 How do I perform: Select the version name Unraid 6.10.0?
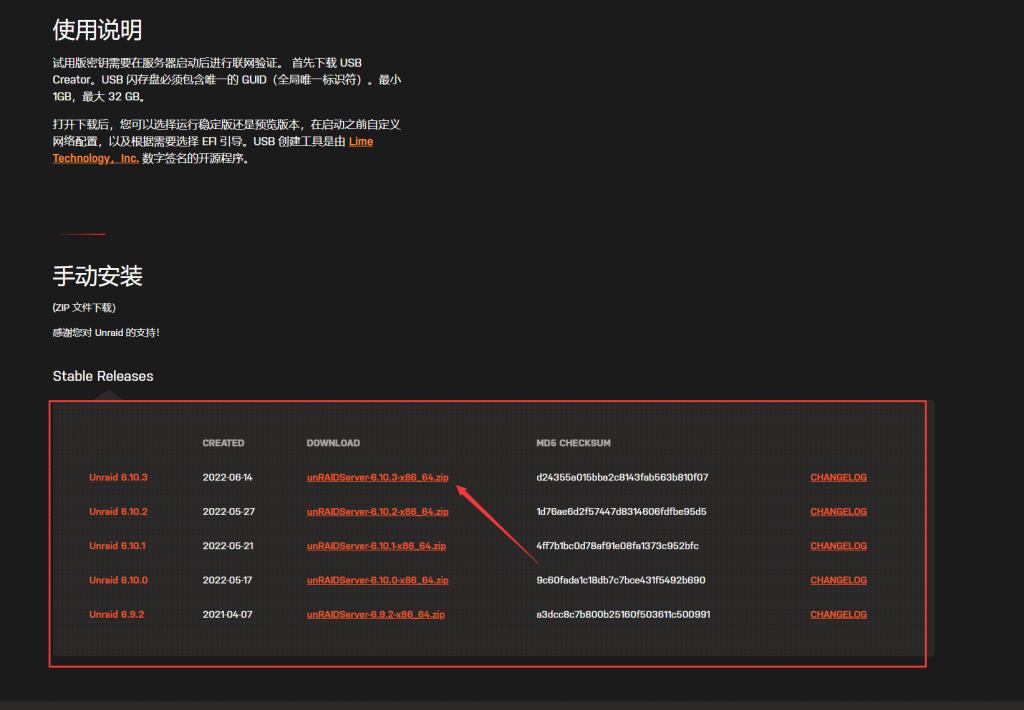(118, 580)
